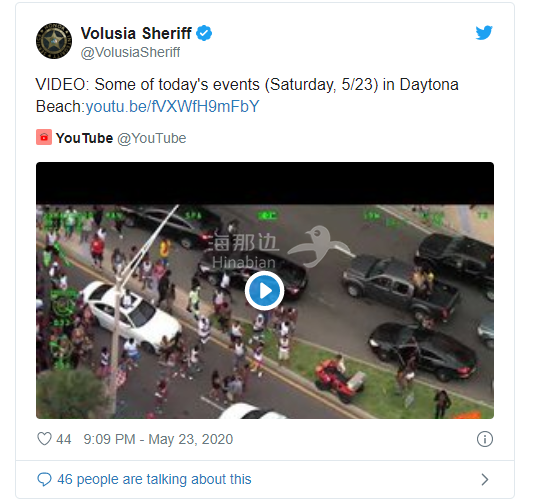
Task: Click the red YouTube card icon
Action: tap(44, 137)
